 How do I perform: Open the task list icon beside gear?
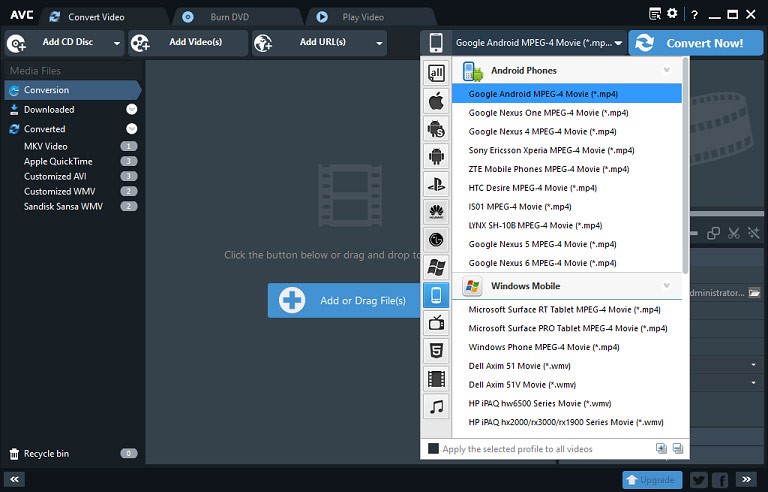[654, 14]
